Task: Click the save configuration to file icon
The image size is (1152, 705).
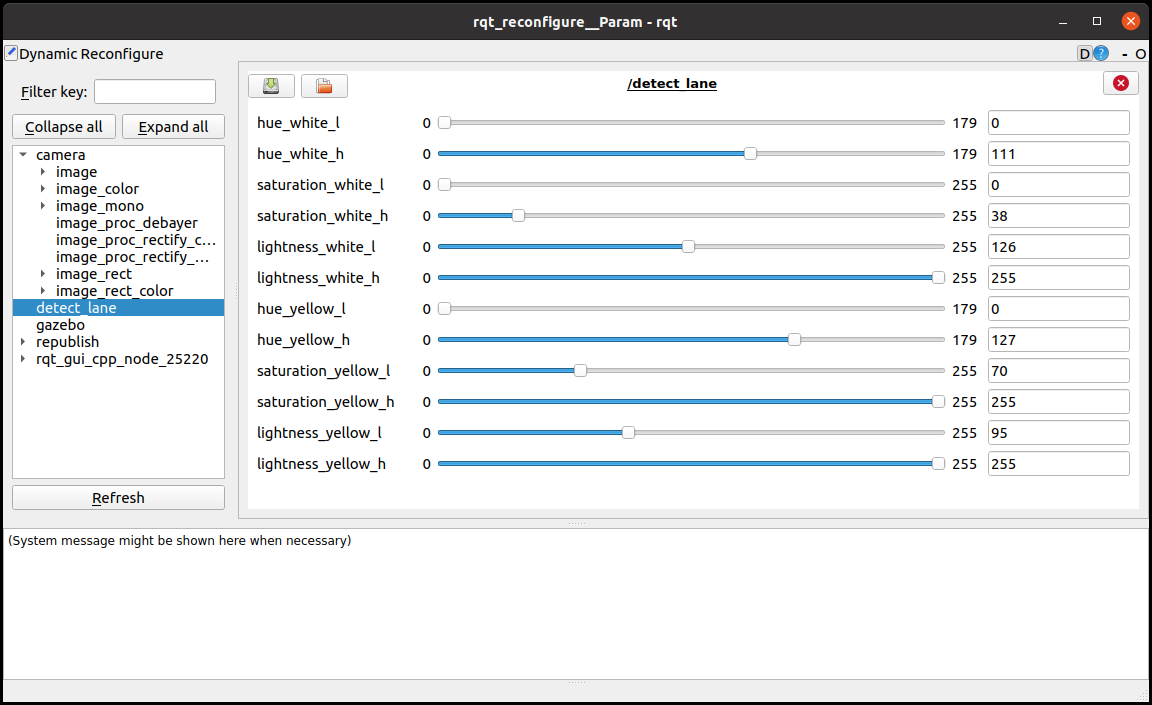Action: click(x=271, y=86)
